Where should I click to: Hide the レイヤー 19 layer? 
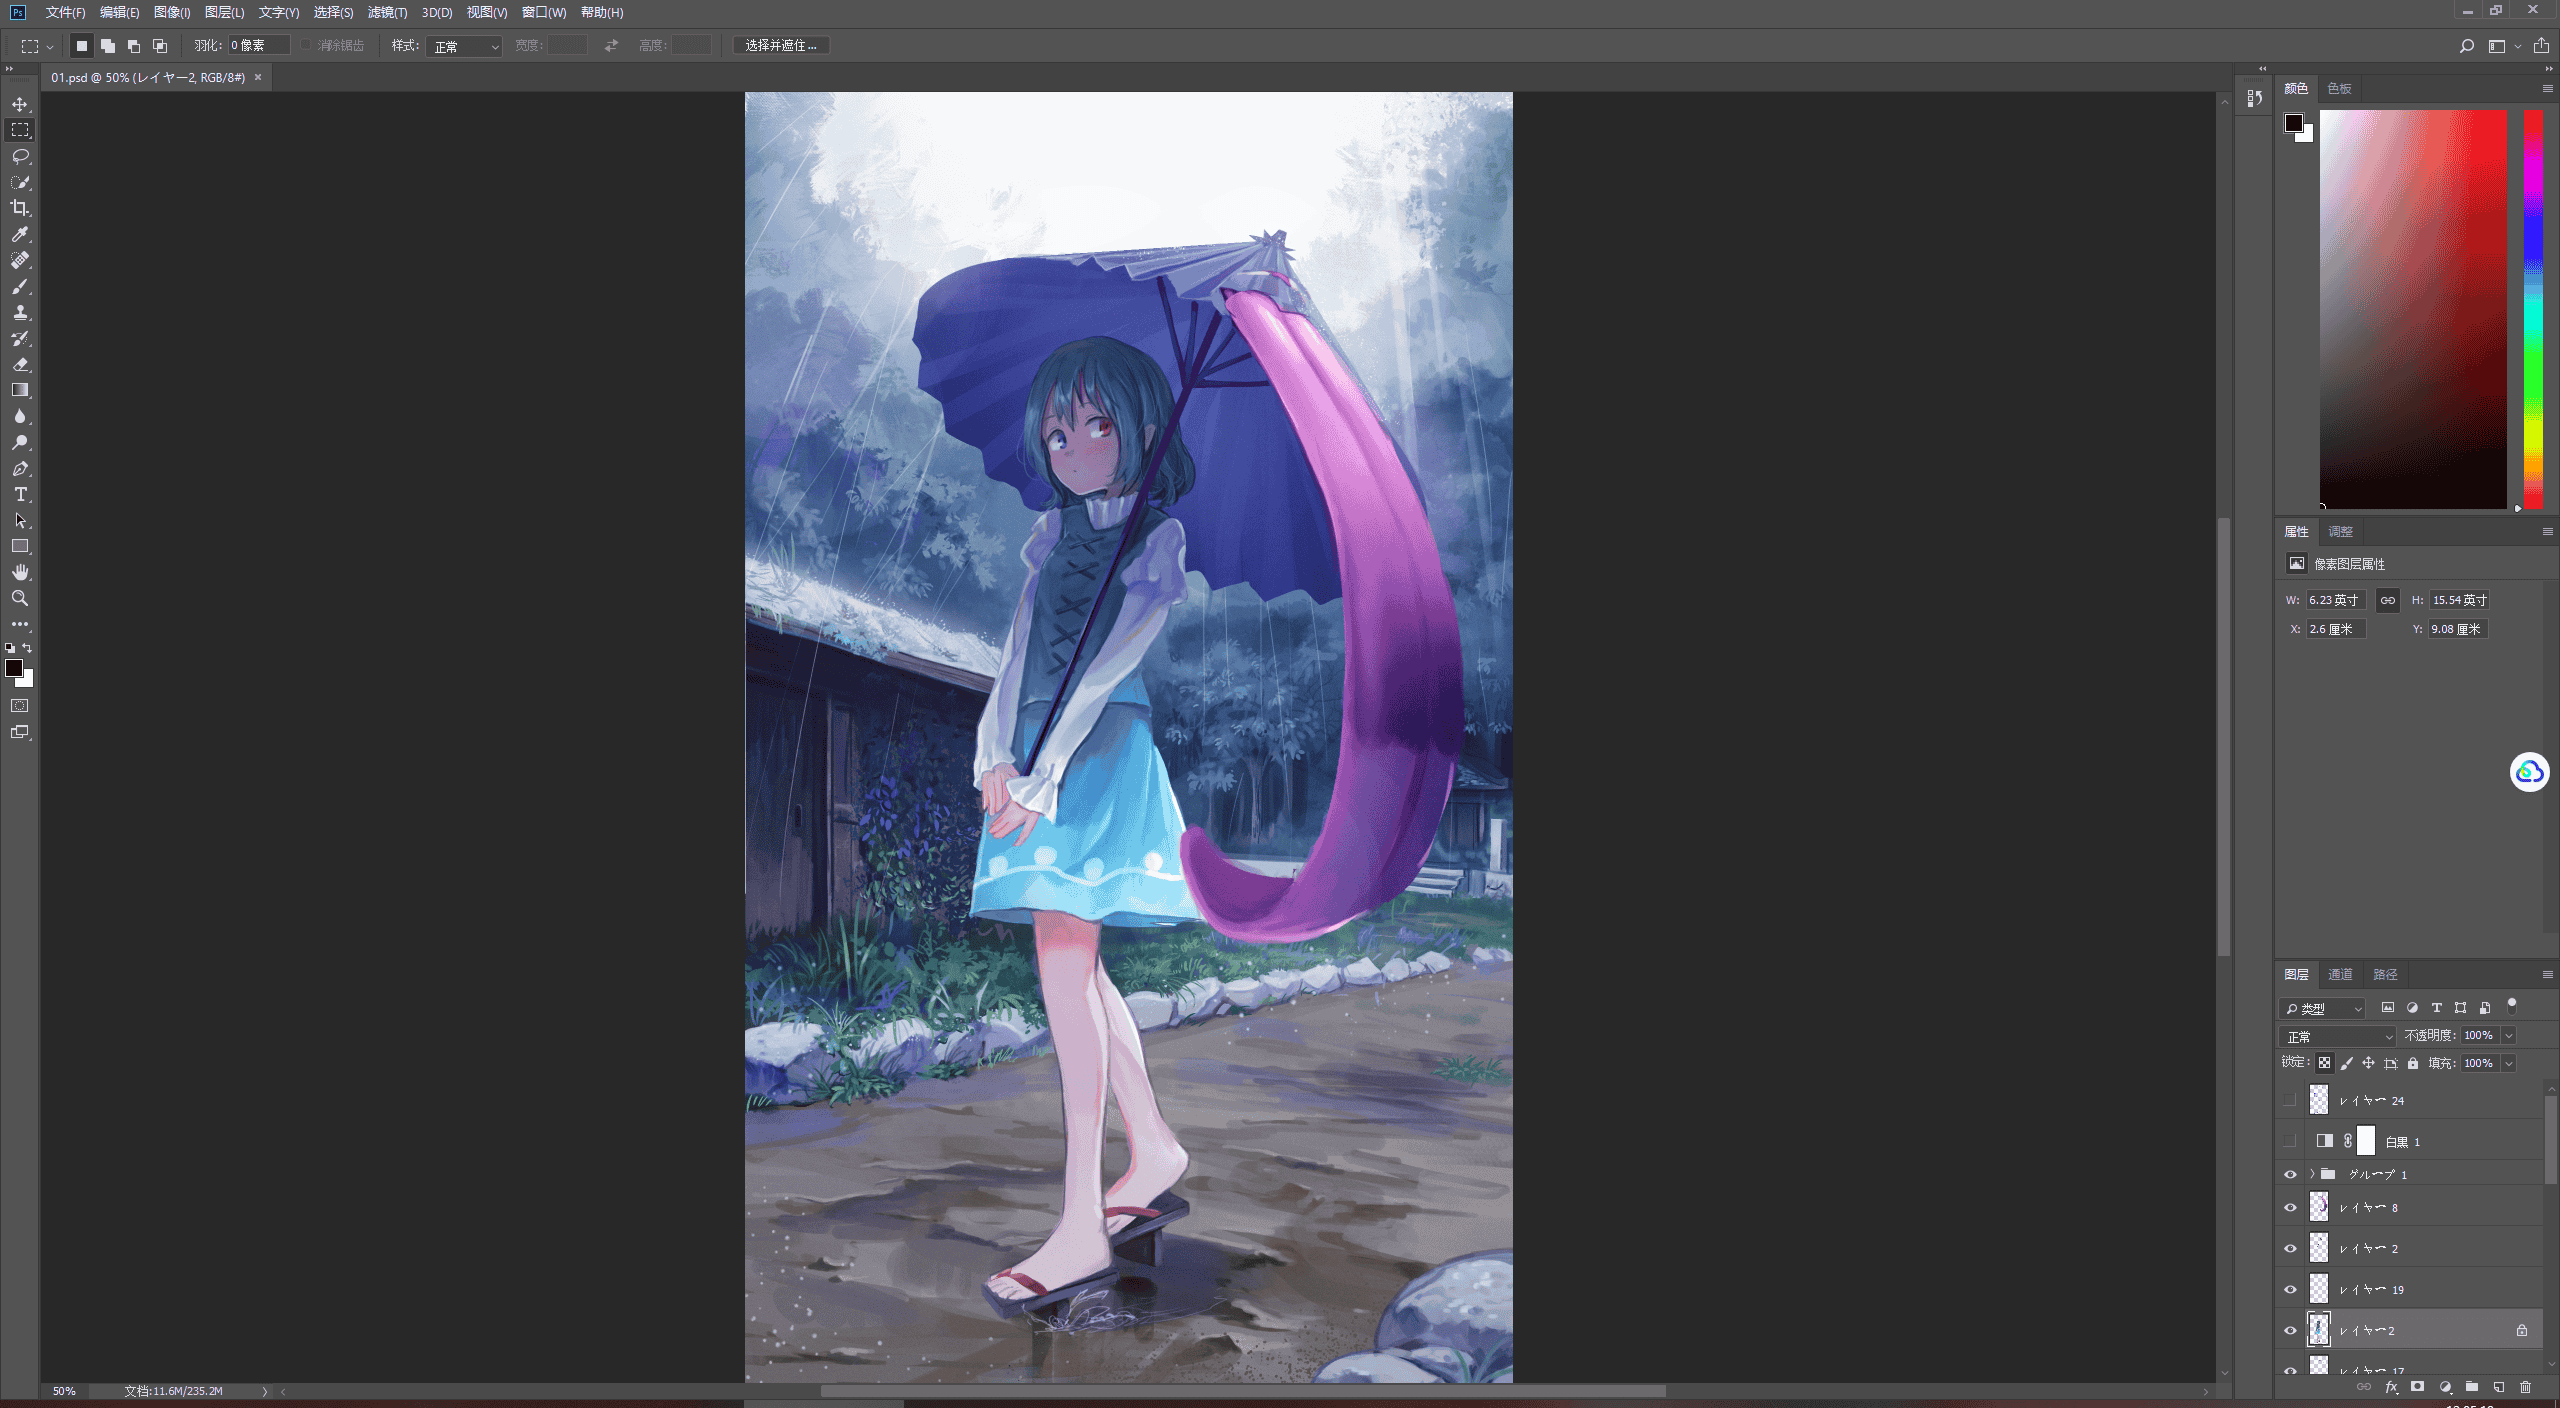(x=2290, y=1290)
